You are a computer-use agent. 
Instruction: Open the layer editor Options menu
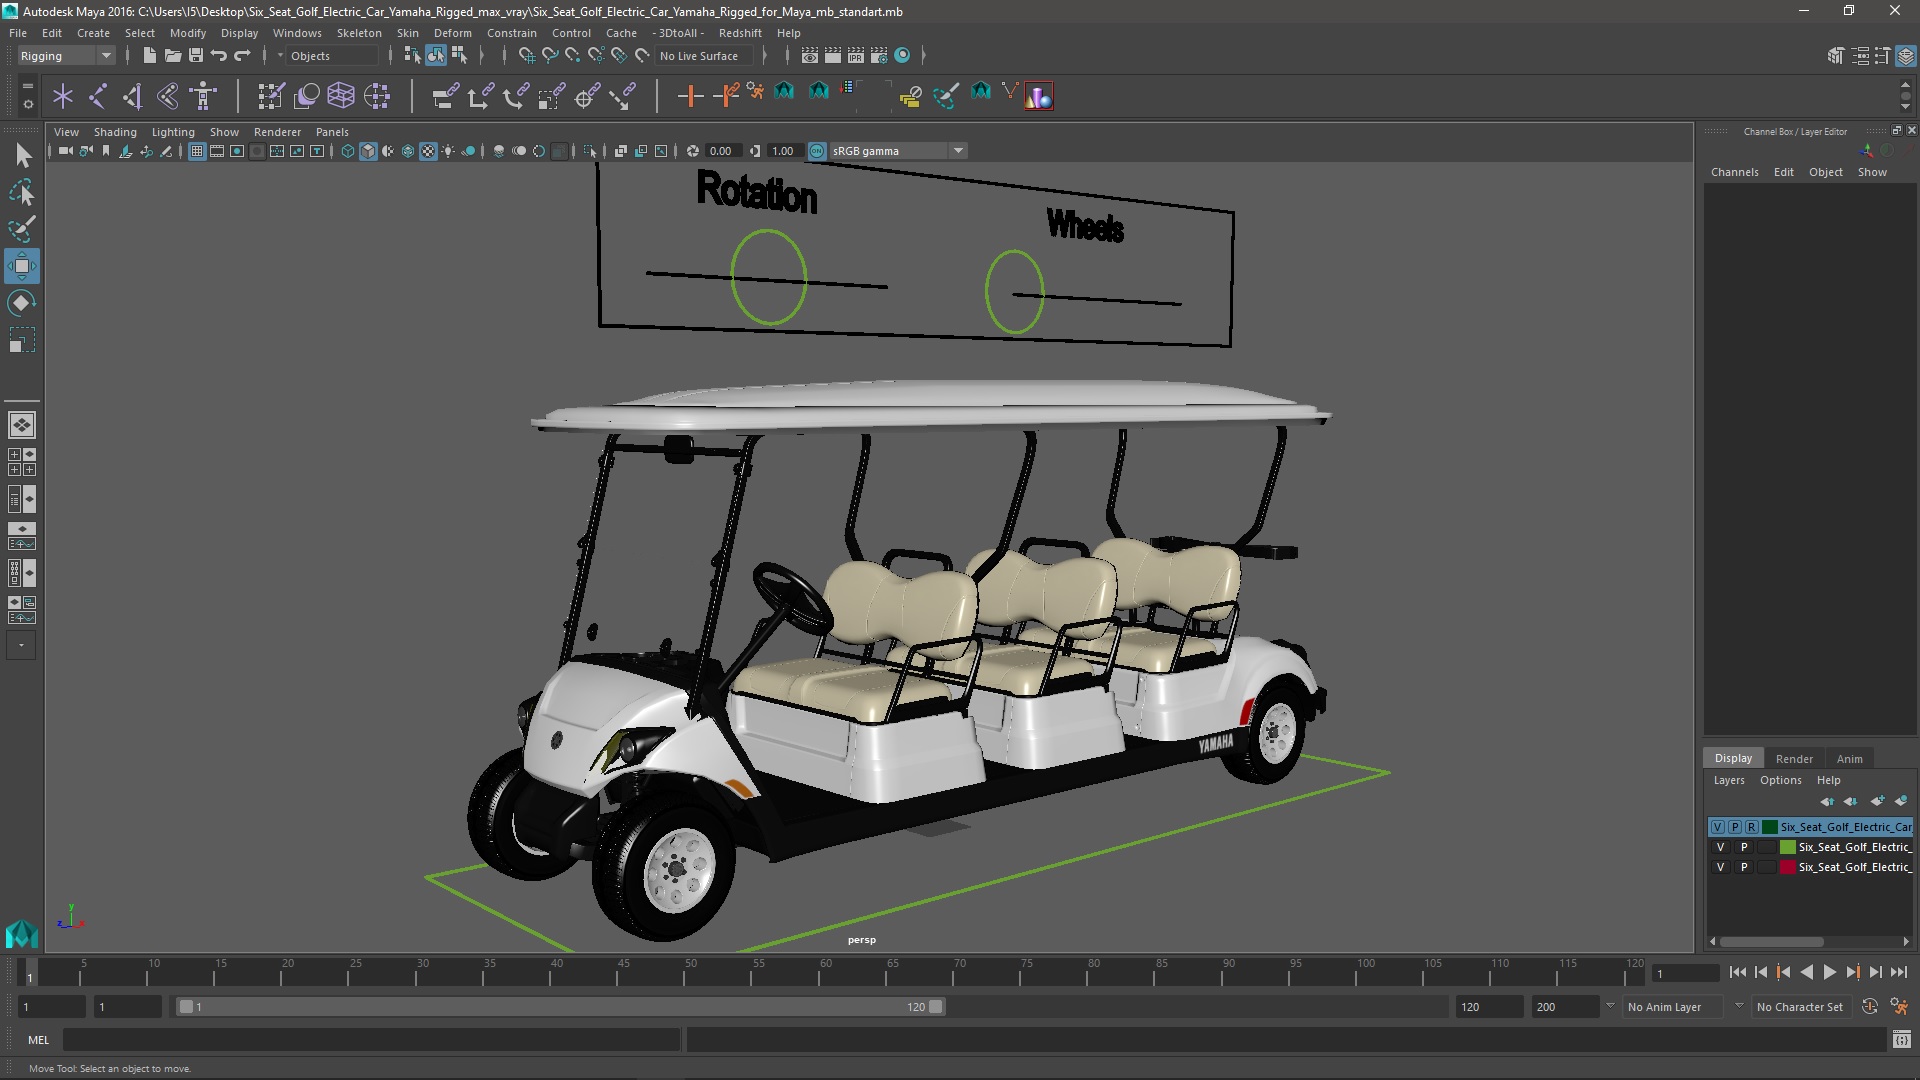pyautogui.click(x=1780, y=780)
